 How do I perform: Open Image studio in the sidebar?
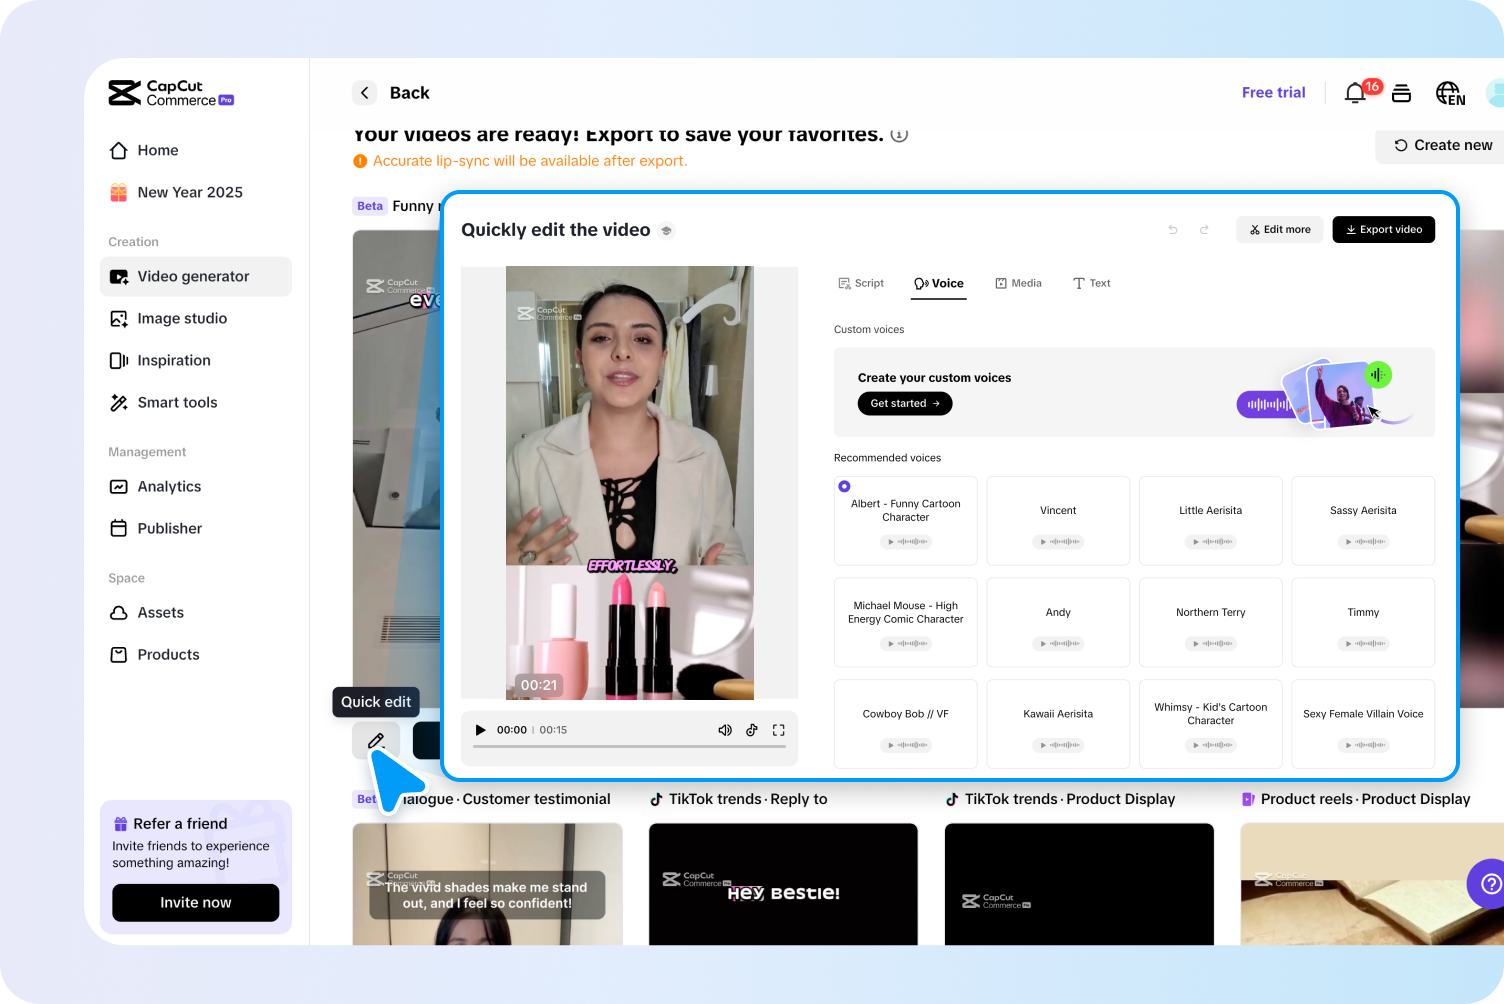pyautogui.click(x=196, y=319)
